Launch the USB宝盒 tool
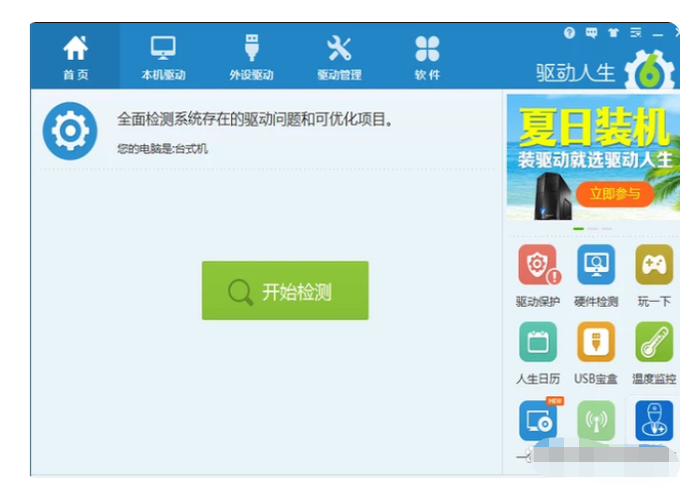This screenshot has width=699, height=496. [596, 343]
